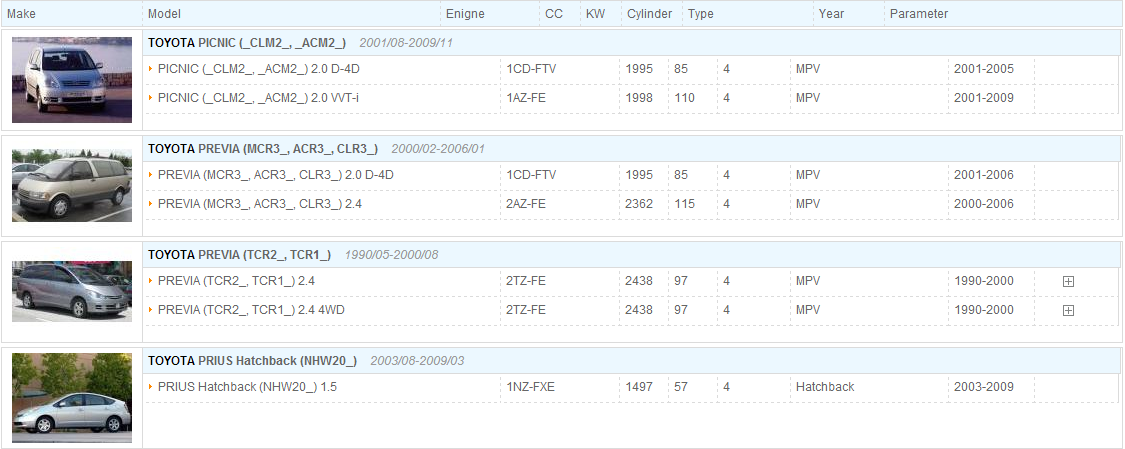Expand parameters for PREVIA 2.4 row

click(1068, 282)
